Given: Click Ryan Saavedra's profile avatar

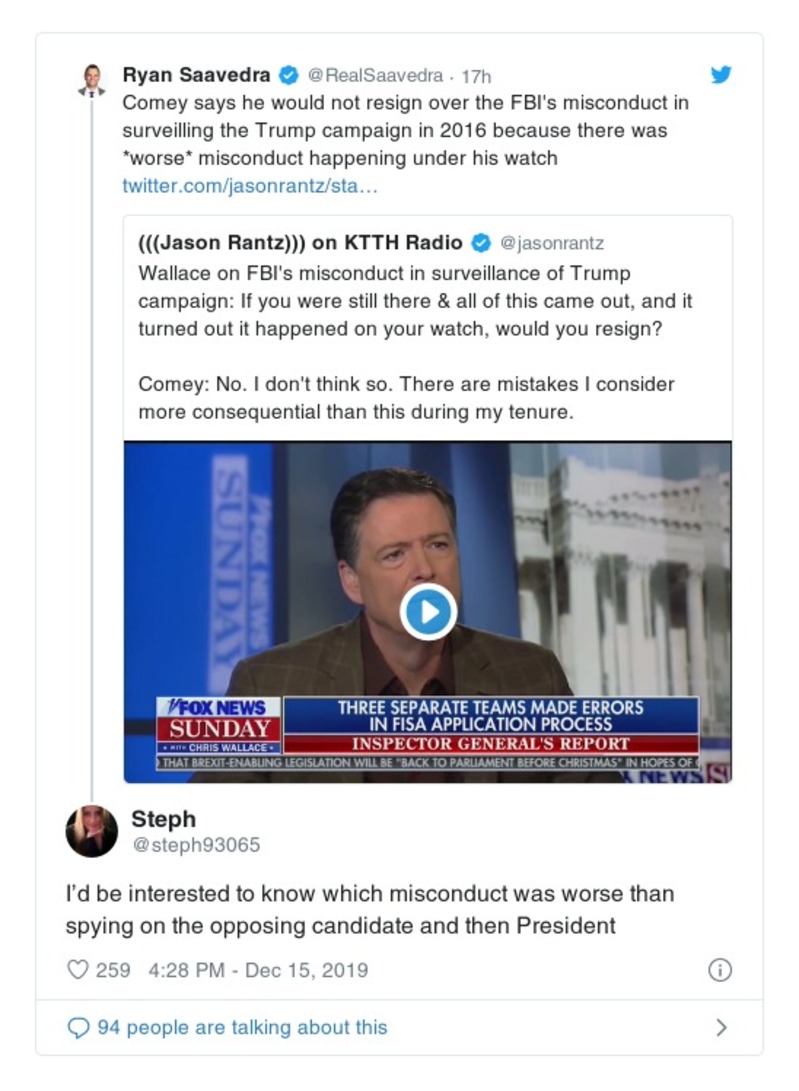Looking at the screenshot, I should click(x=92, y=80).
